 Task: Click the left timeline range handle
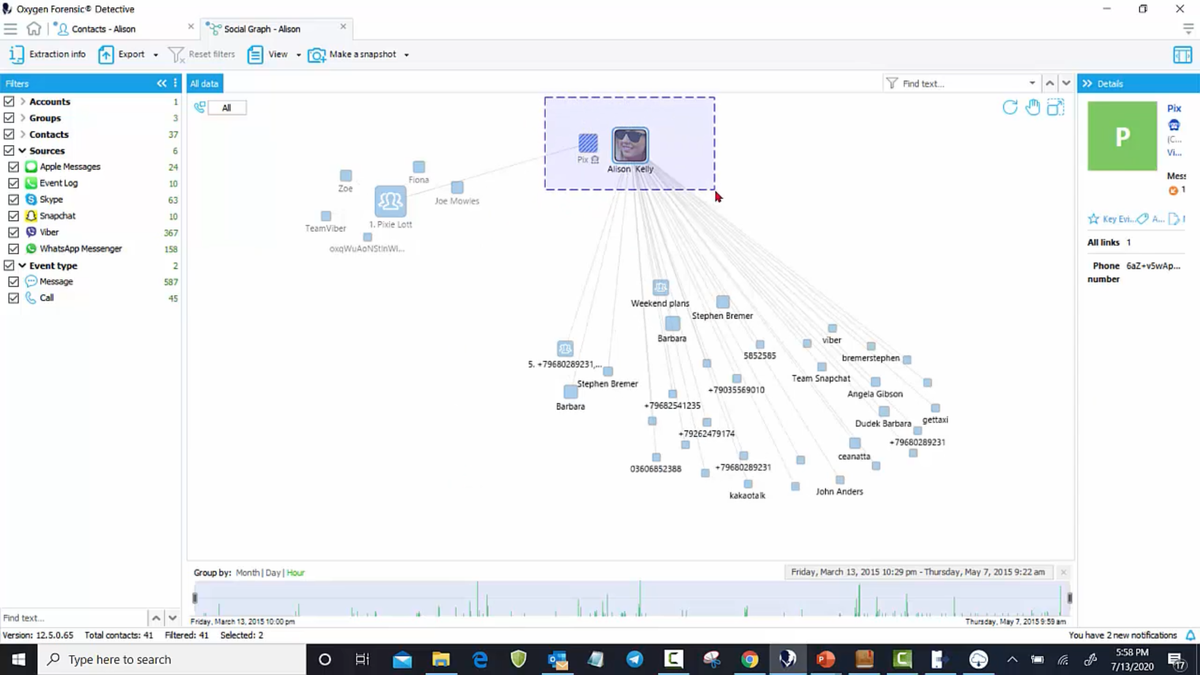[x=195, y=598]
